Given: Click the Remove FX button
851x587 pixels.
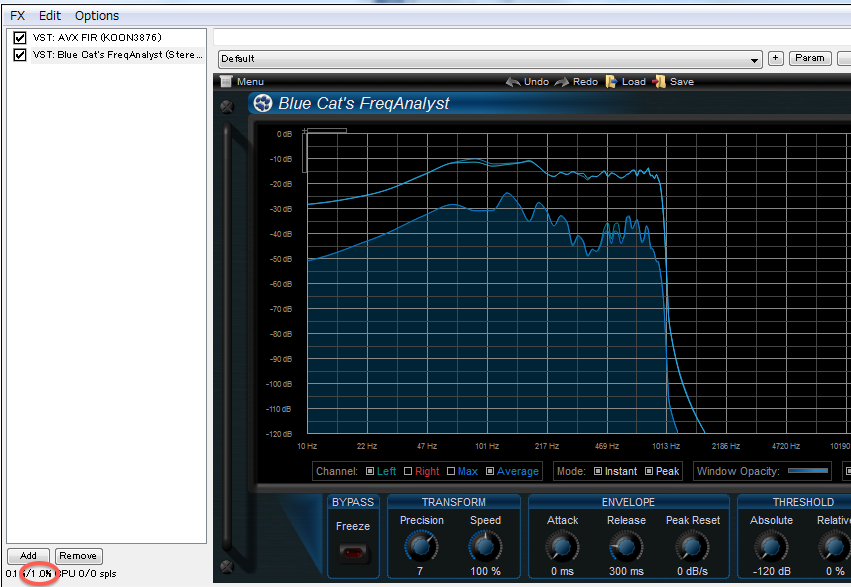Looking at the screenshot, I should pos(78,556).
